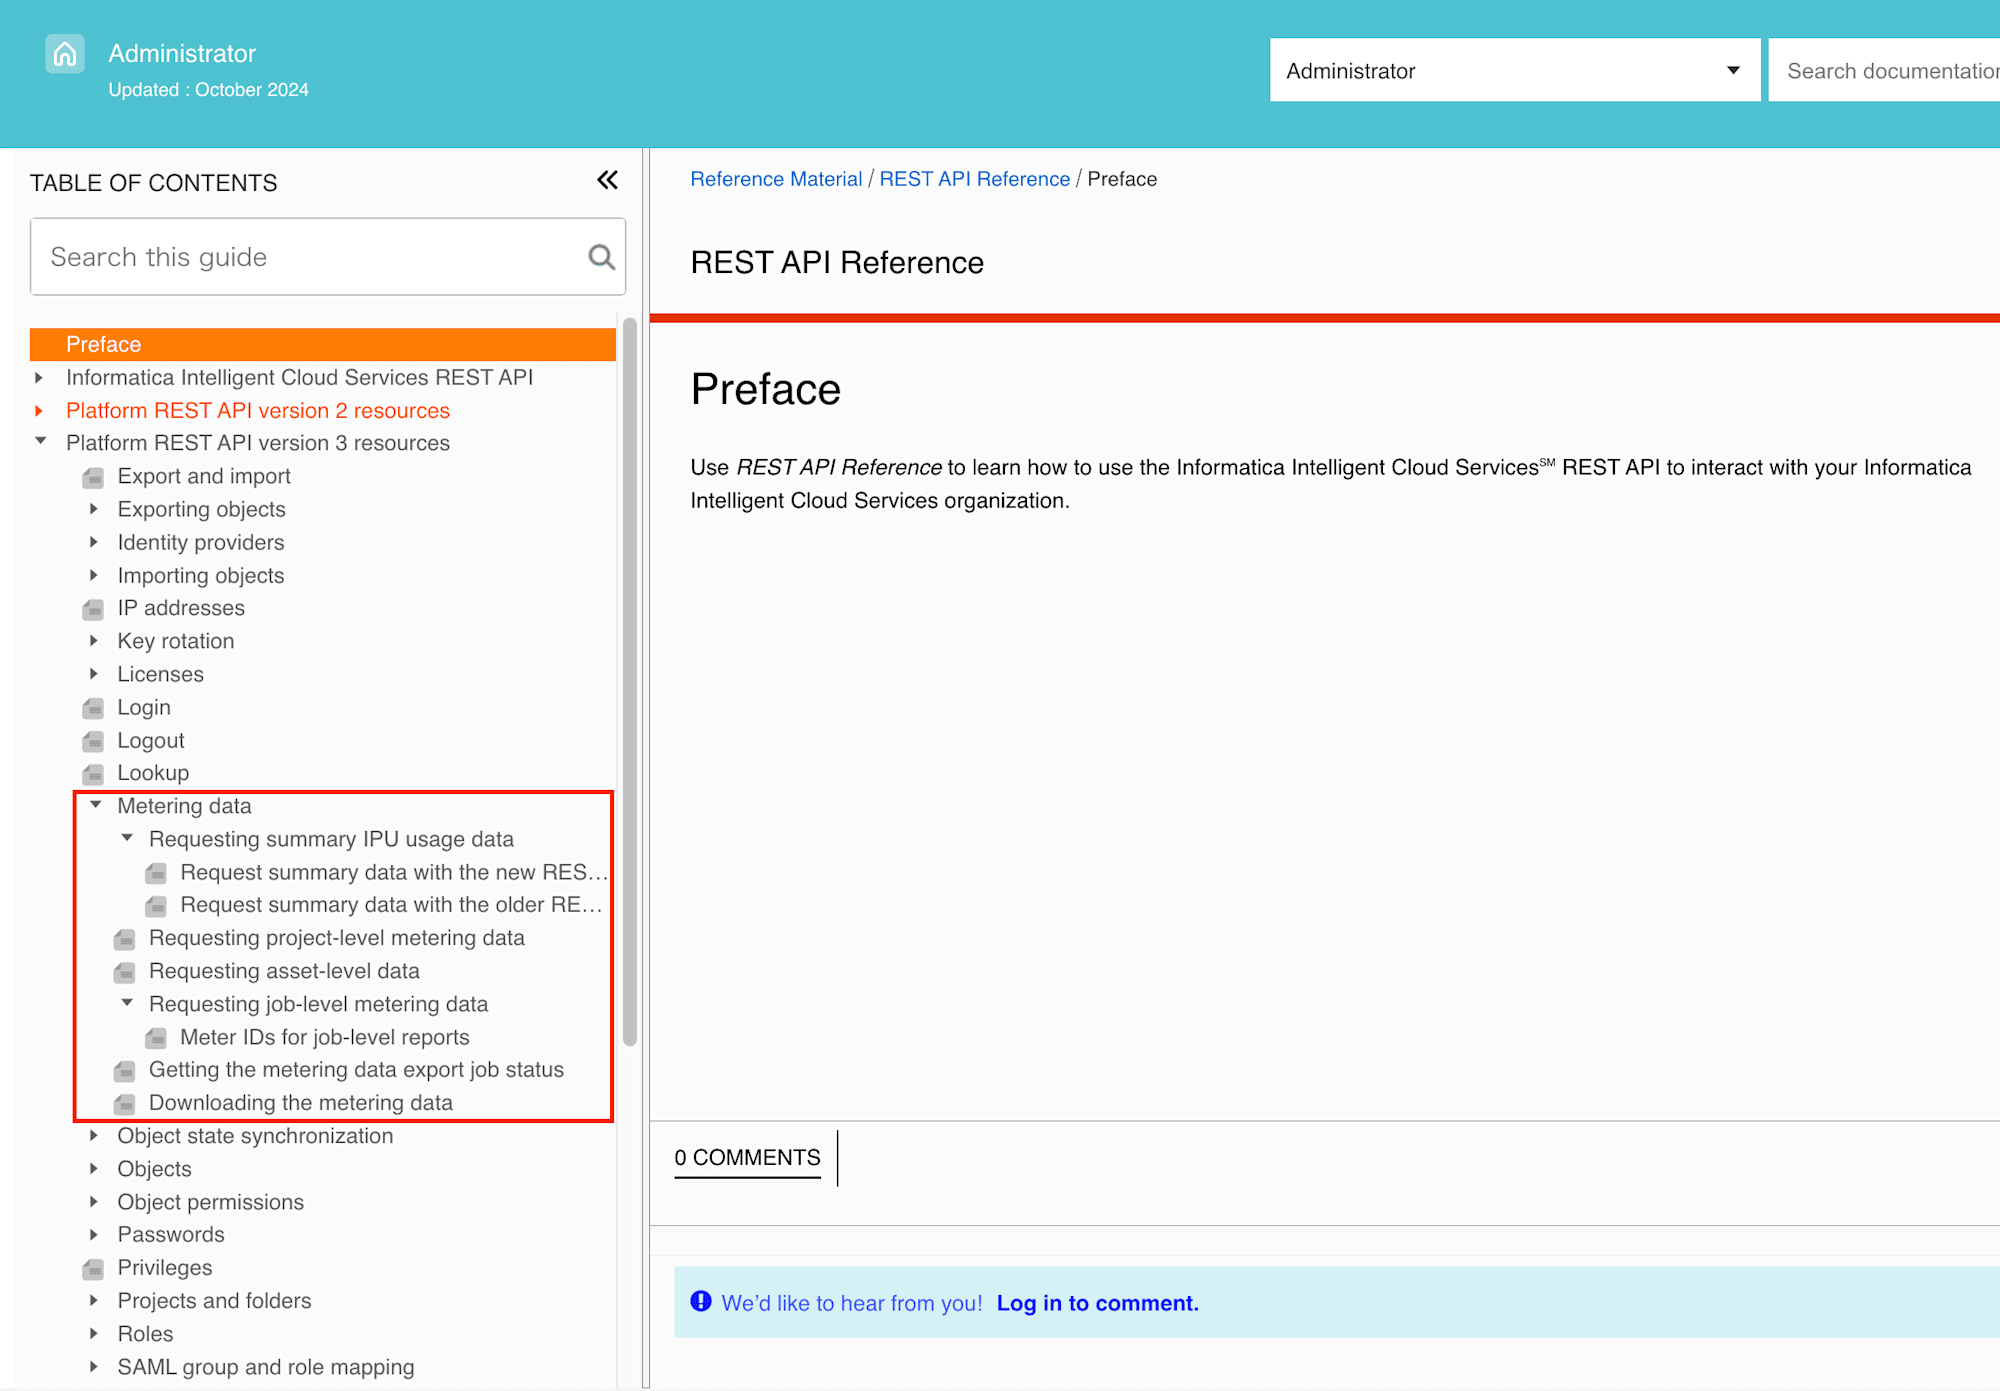Screen dimensions: 2000x1391
Task: Open the Export and import topic
Action: 204,477
